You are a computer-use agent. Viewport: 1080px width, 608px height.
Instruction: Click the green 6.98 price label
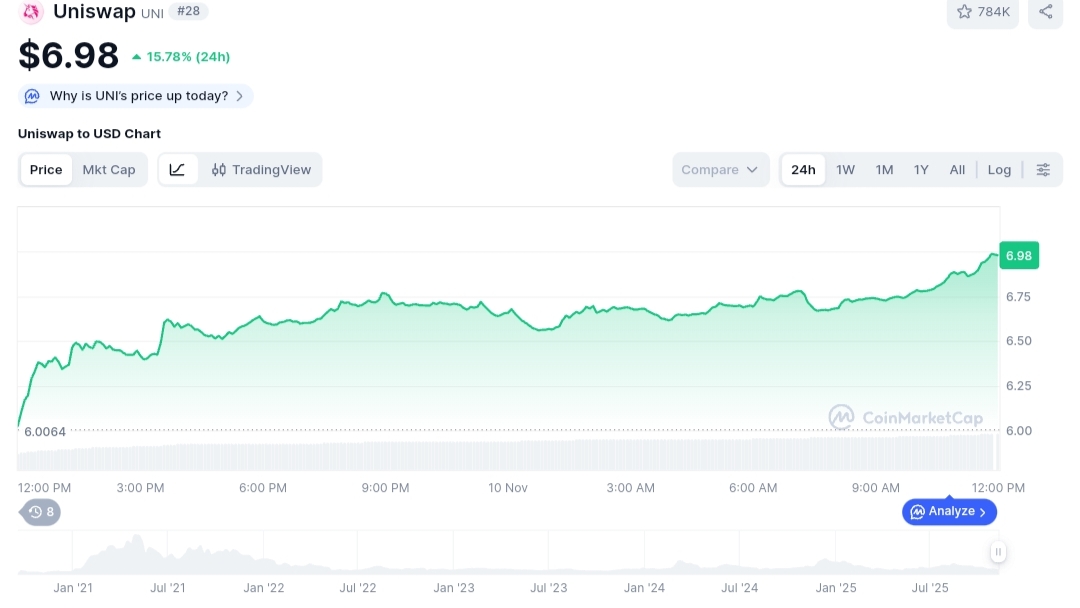(x=1019, y=255)
